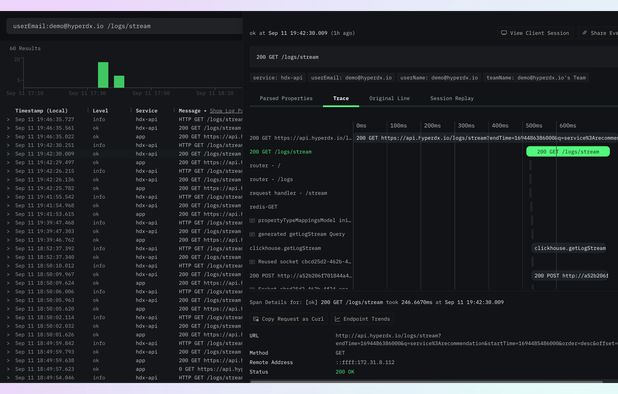Select the green 200 GET /logs/stream span bar

pyautogui.click(x=568, y=152)
